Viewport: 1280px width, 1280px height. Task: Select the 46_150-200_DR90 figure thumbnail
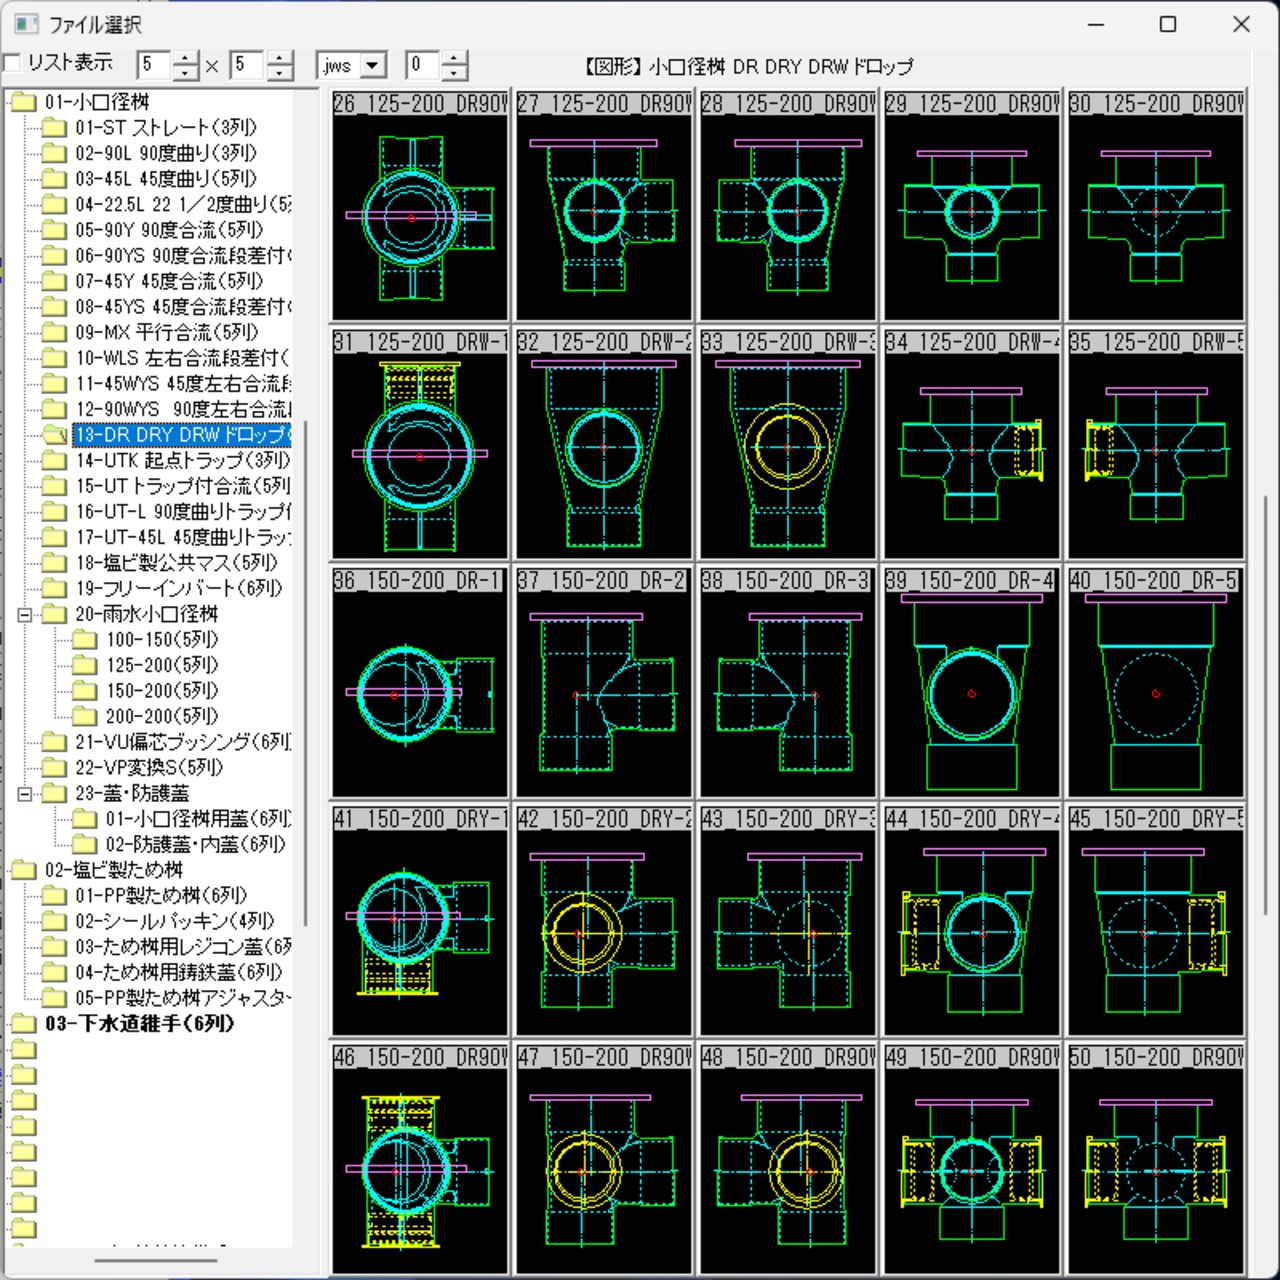click(420, 1159)
